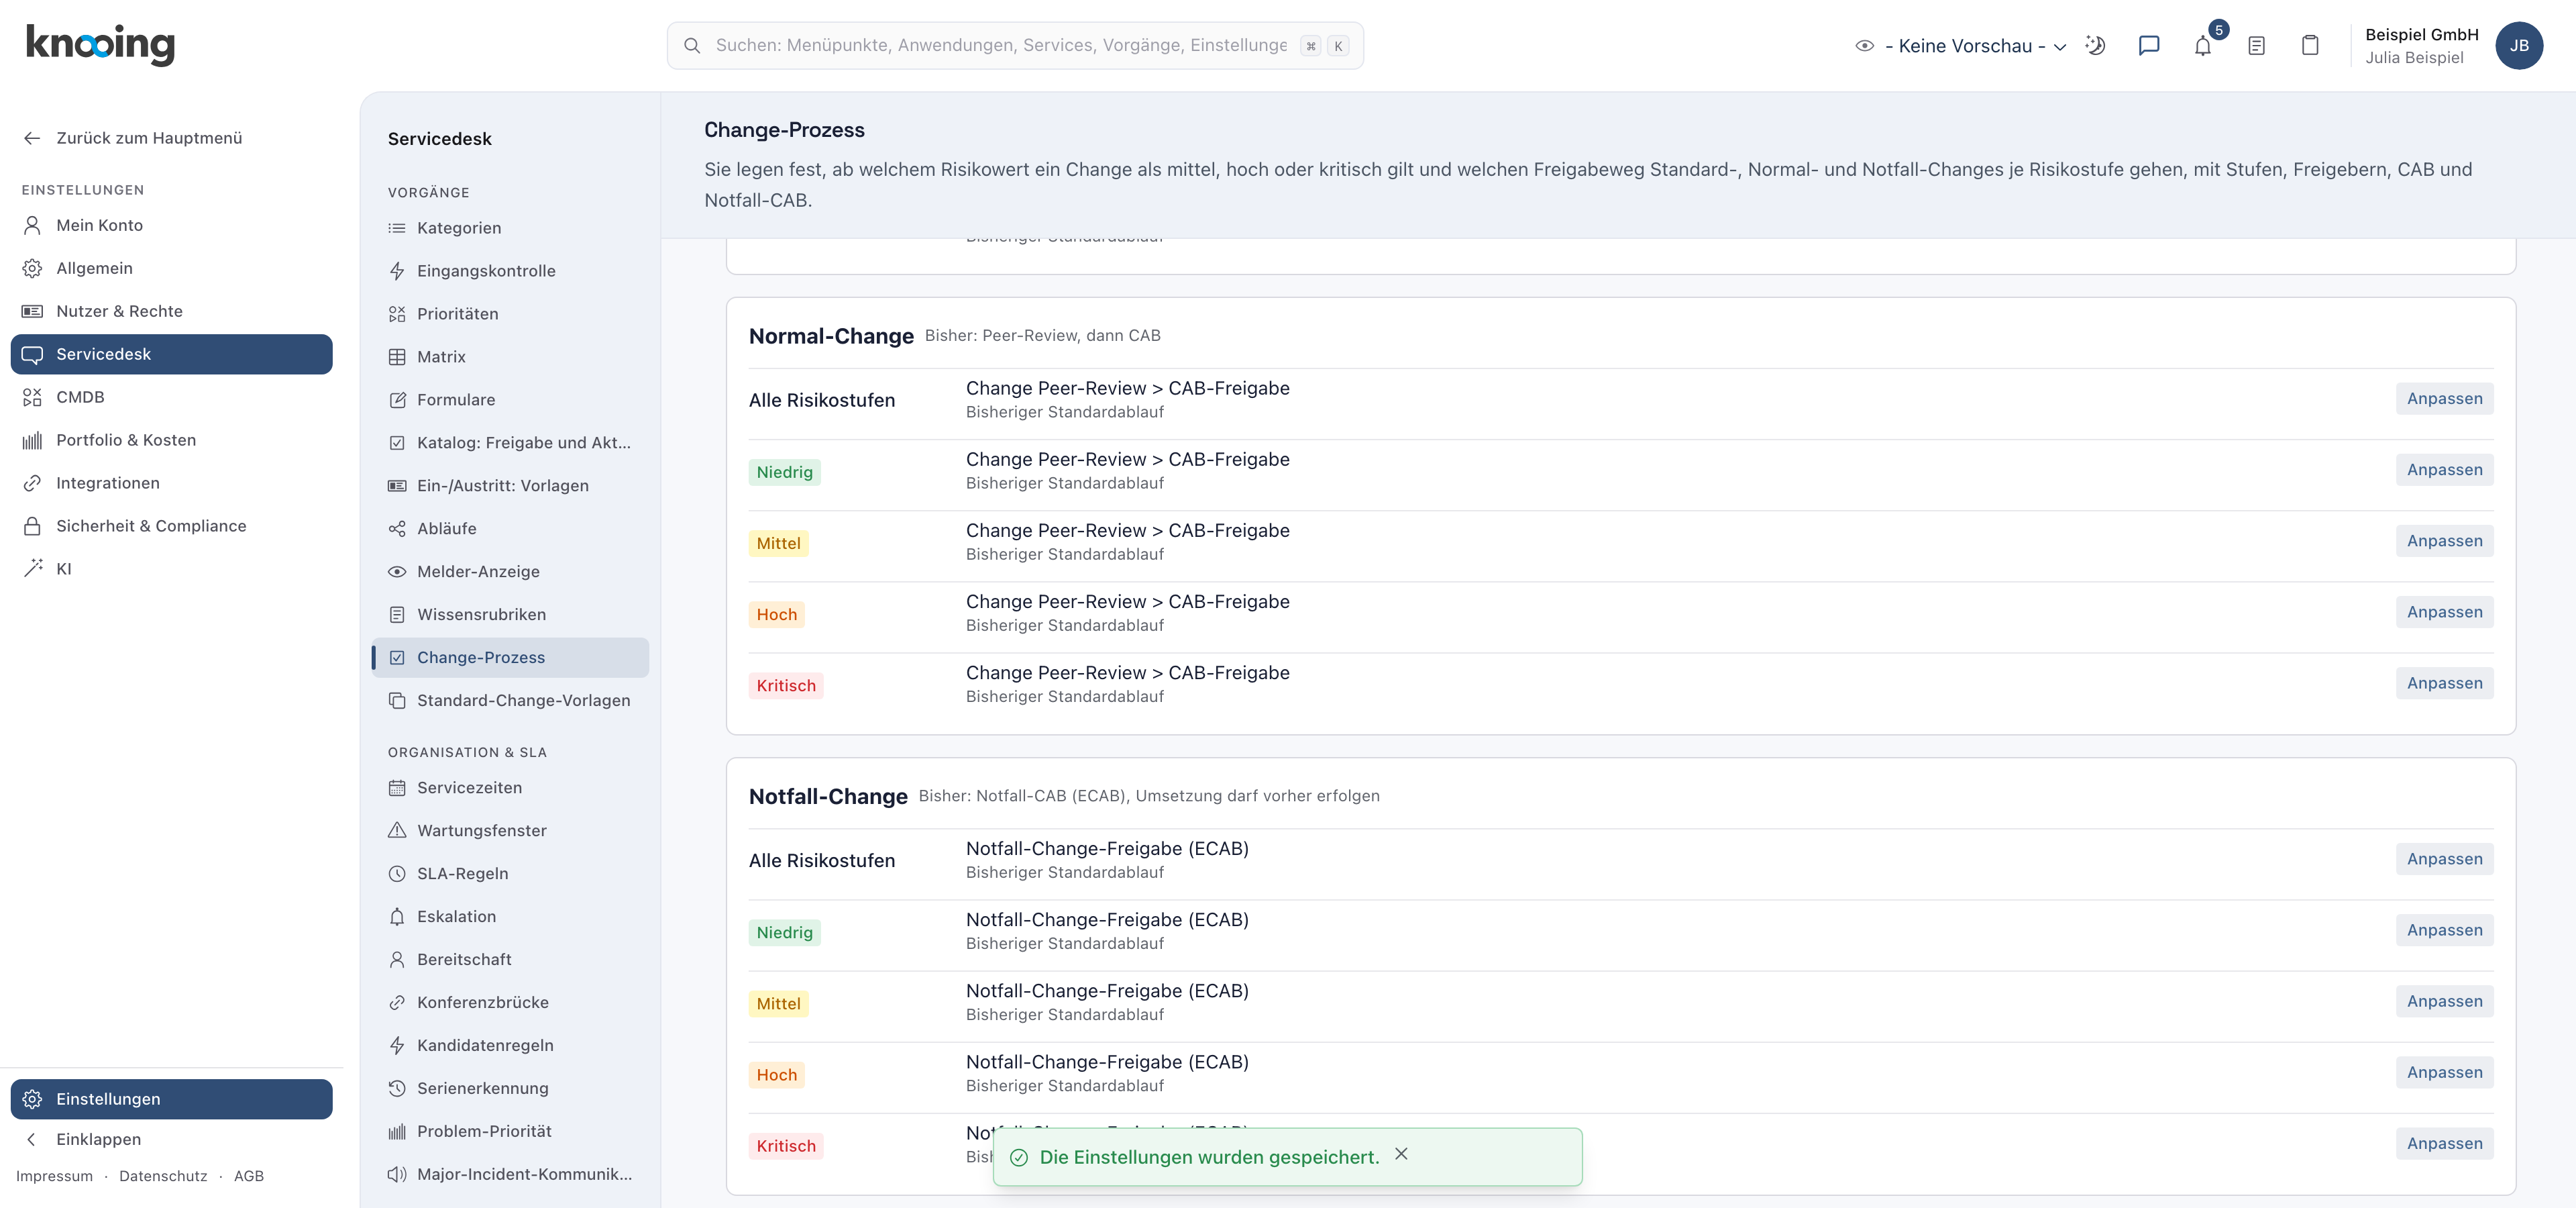
Task: Select Eingangskontrolle in Servicedesk menu
Action: click(x=510, y=272)
